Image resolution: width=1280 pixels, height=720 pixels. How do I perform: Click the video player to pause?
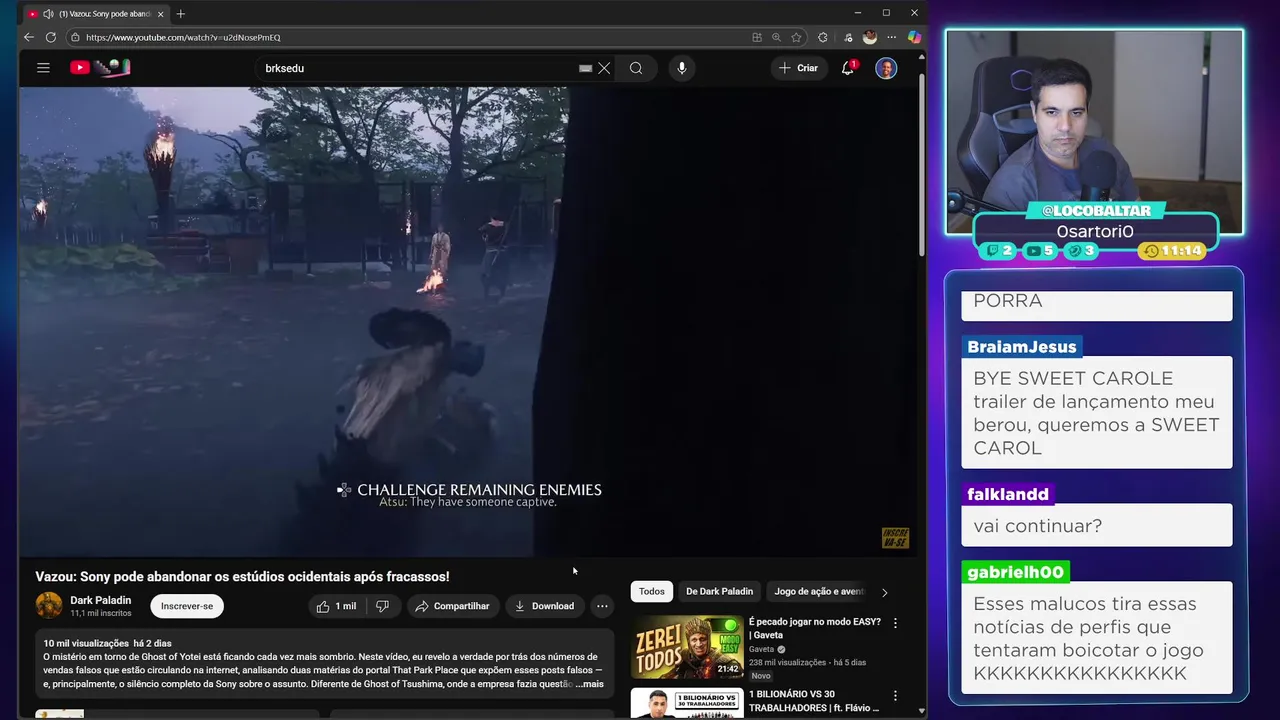tap(469, 321)
